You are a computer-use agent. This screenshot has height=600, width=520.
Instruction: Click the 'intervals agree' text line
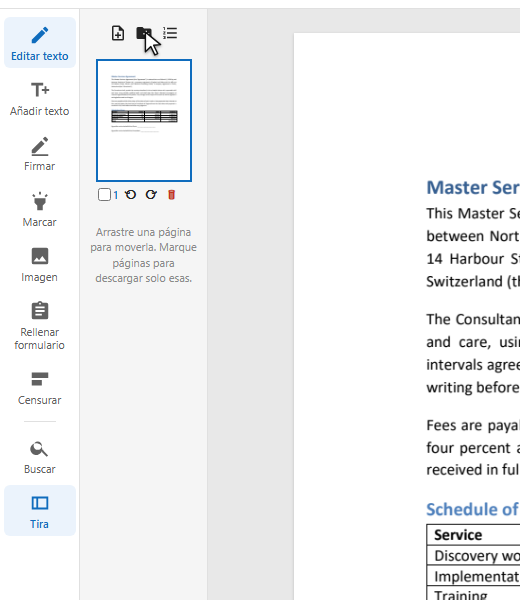(x=473, y=365)
